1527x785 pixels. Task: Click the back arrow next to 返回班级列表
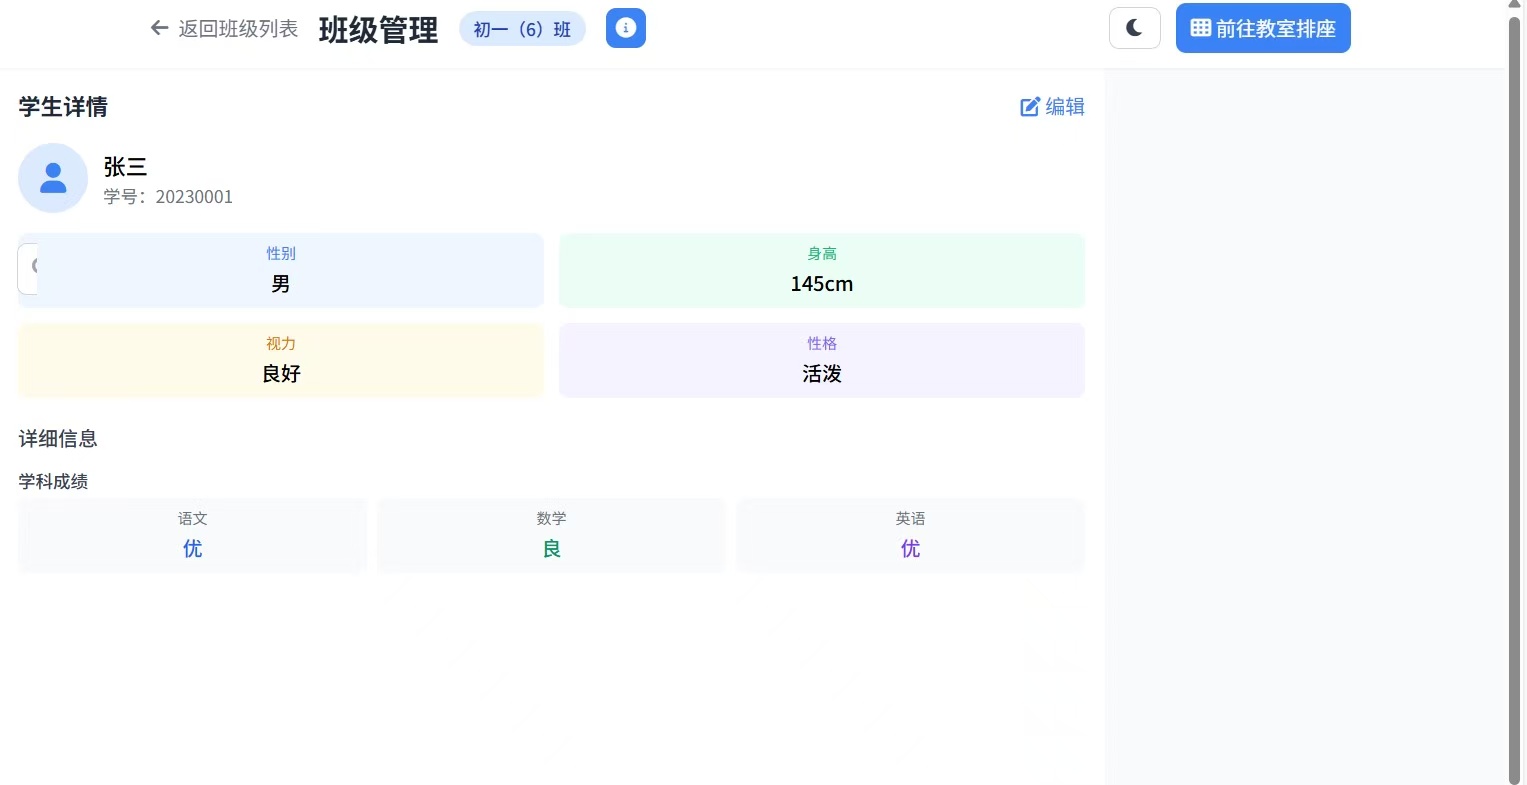[159, 28]
